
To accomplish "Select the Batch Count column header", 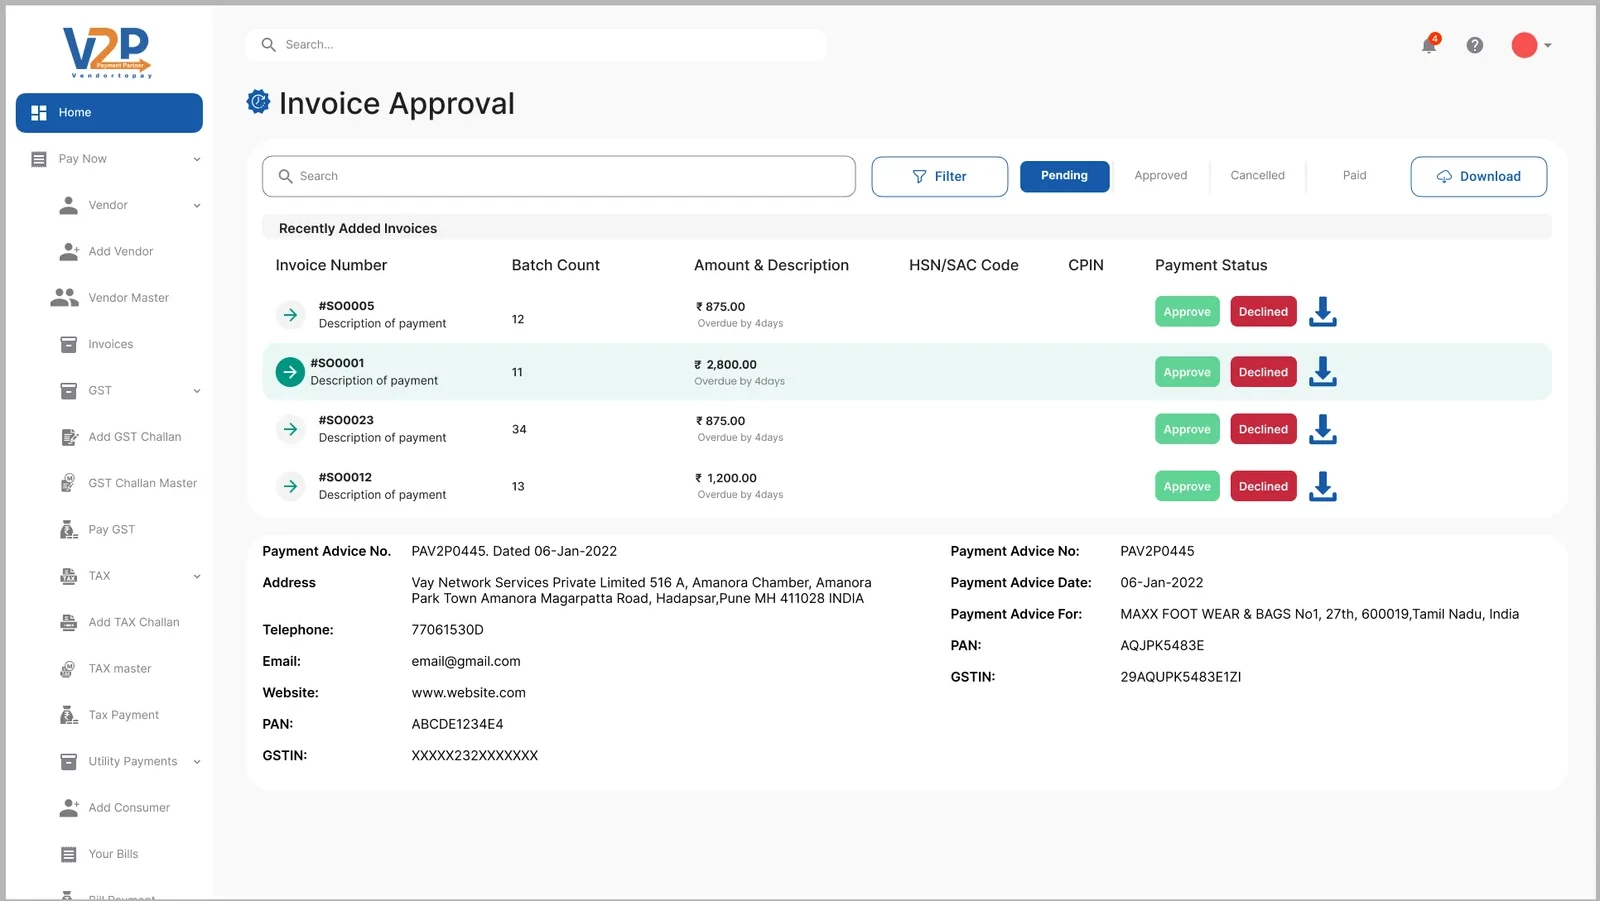I will pos(555,265).
